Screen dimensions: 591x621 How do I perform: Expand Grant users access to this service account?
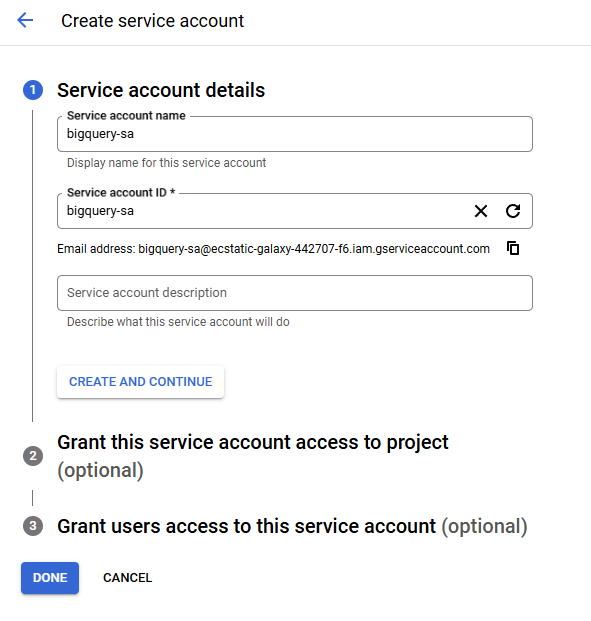tap(292, 526)
